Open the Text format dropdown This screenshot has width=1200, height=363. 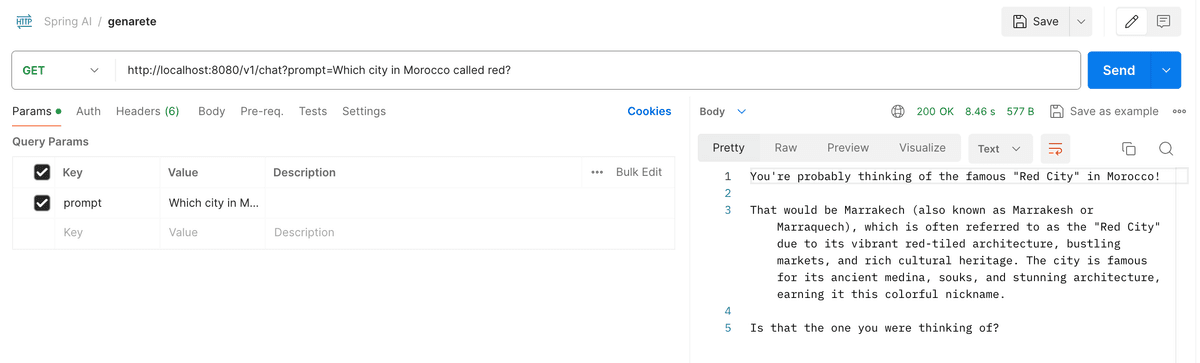coord(1000,148)
